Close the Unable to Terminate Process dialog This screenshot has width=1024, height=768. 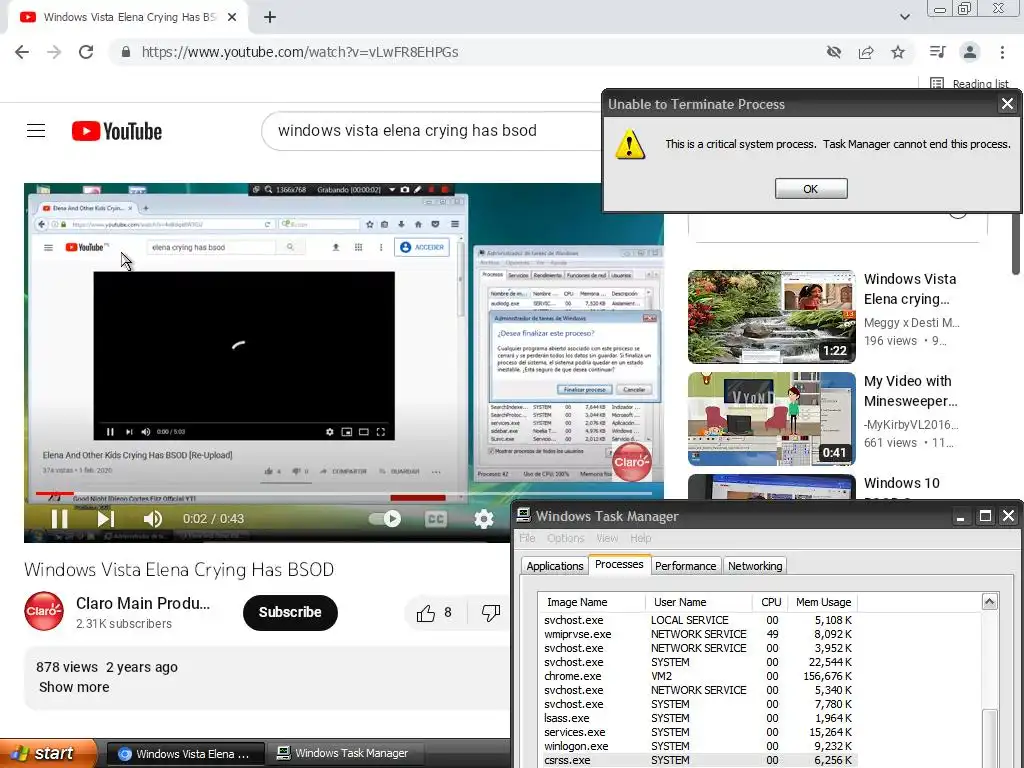pos(1007,104)
